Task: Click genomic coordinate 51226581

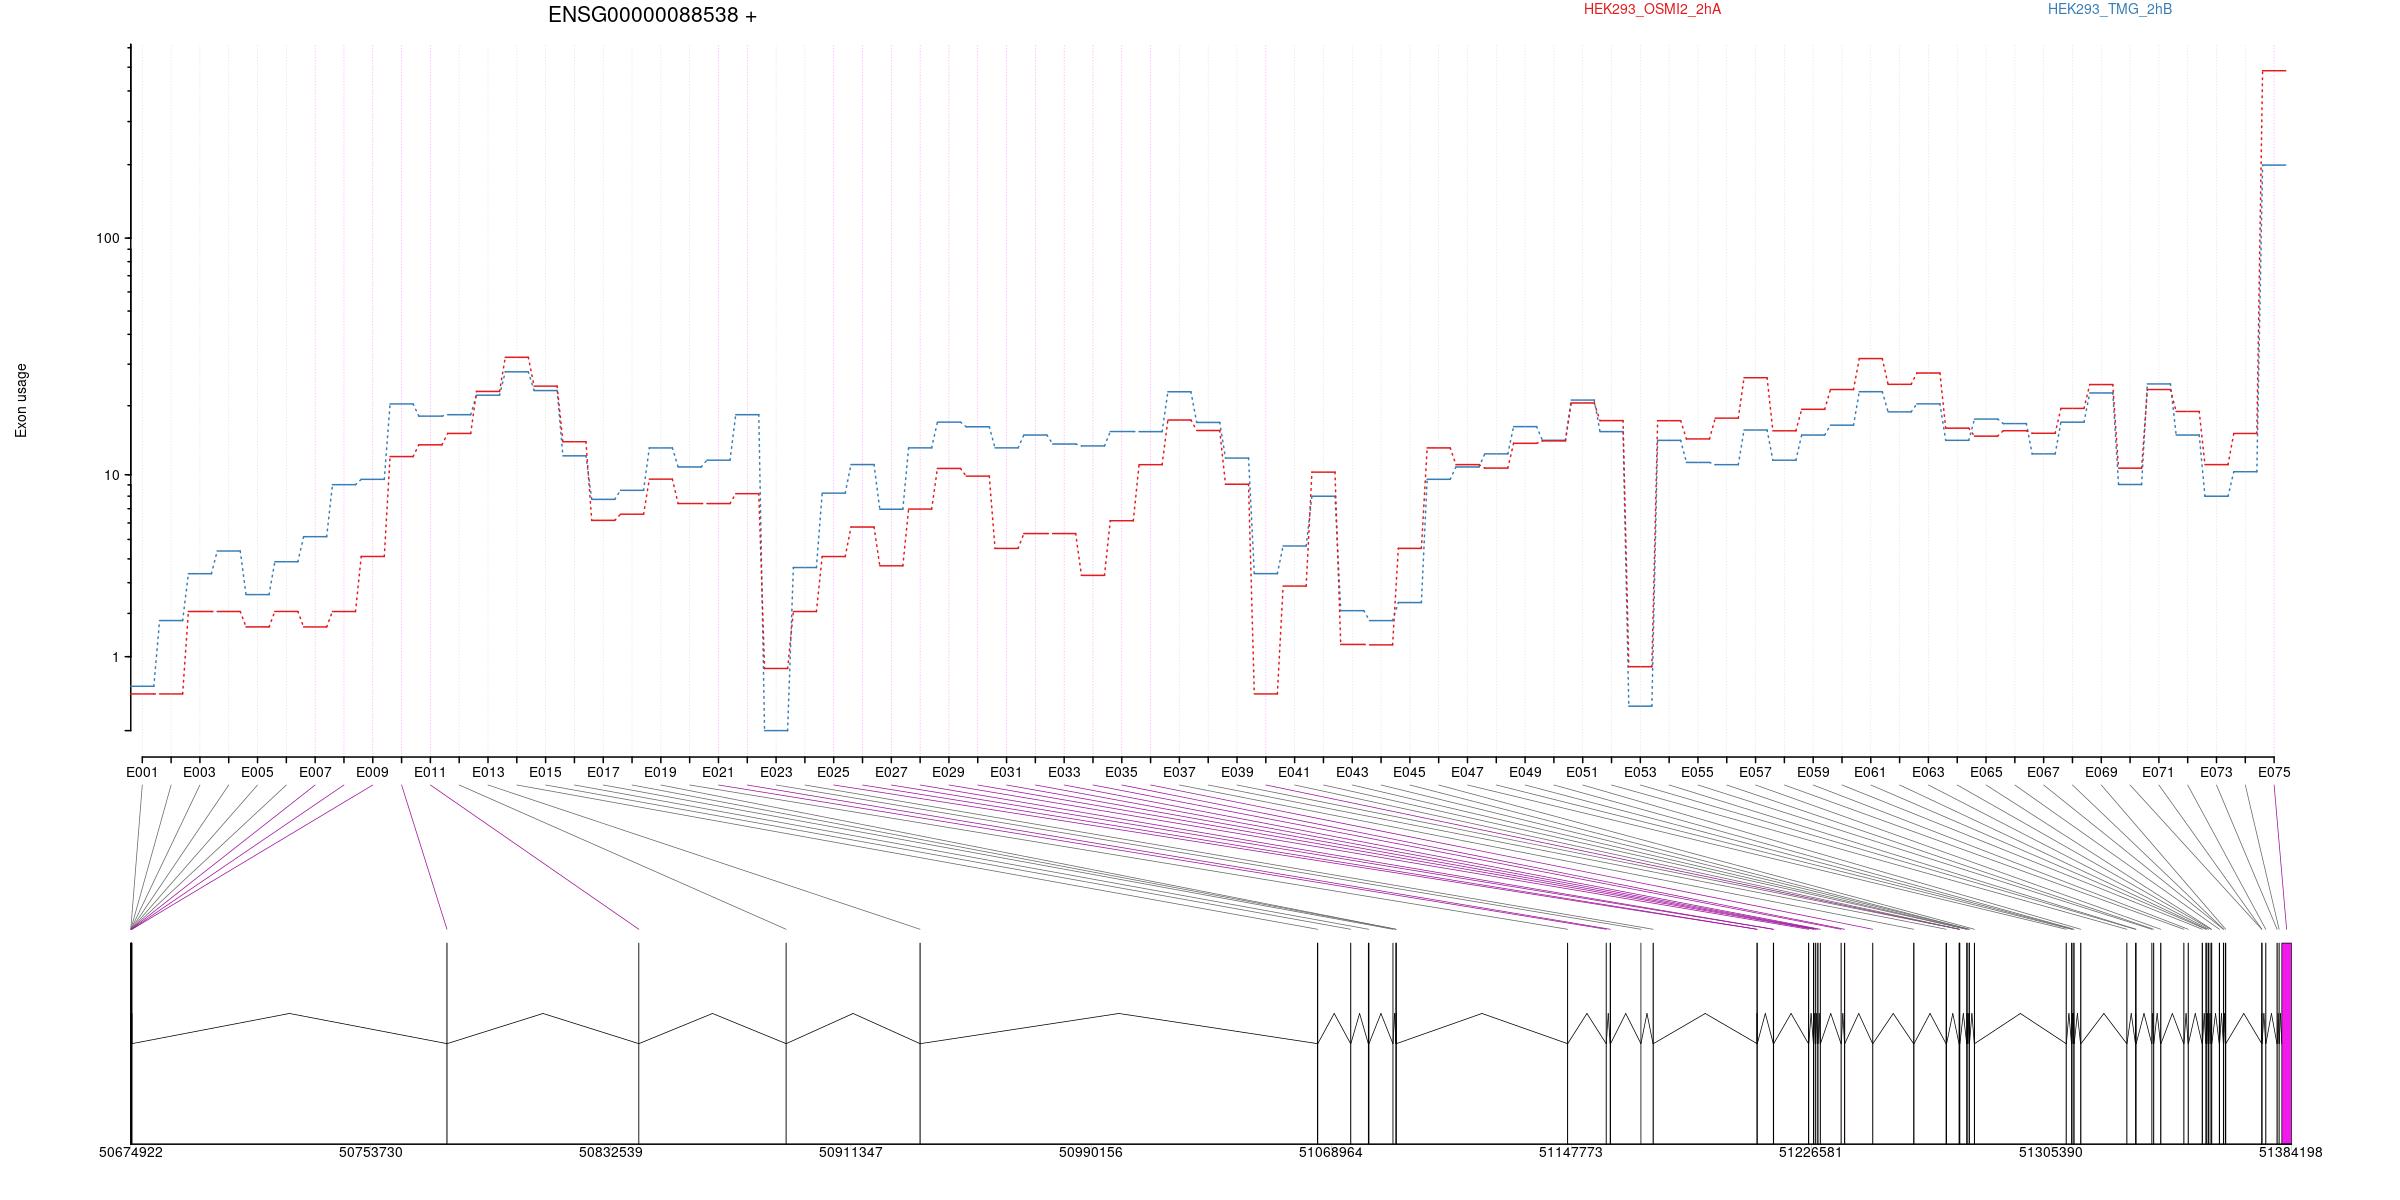Action: coord(1810,1152)
